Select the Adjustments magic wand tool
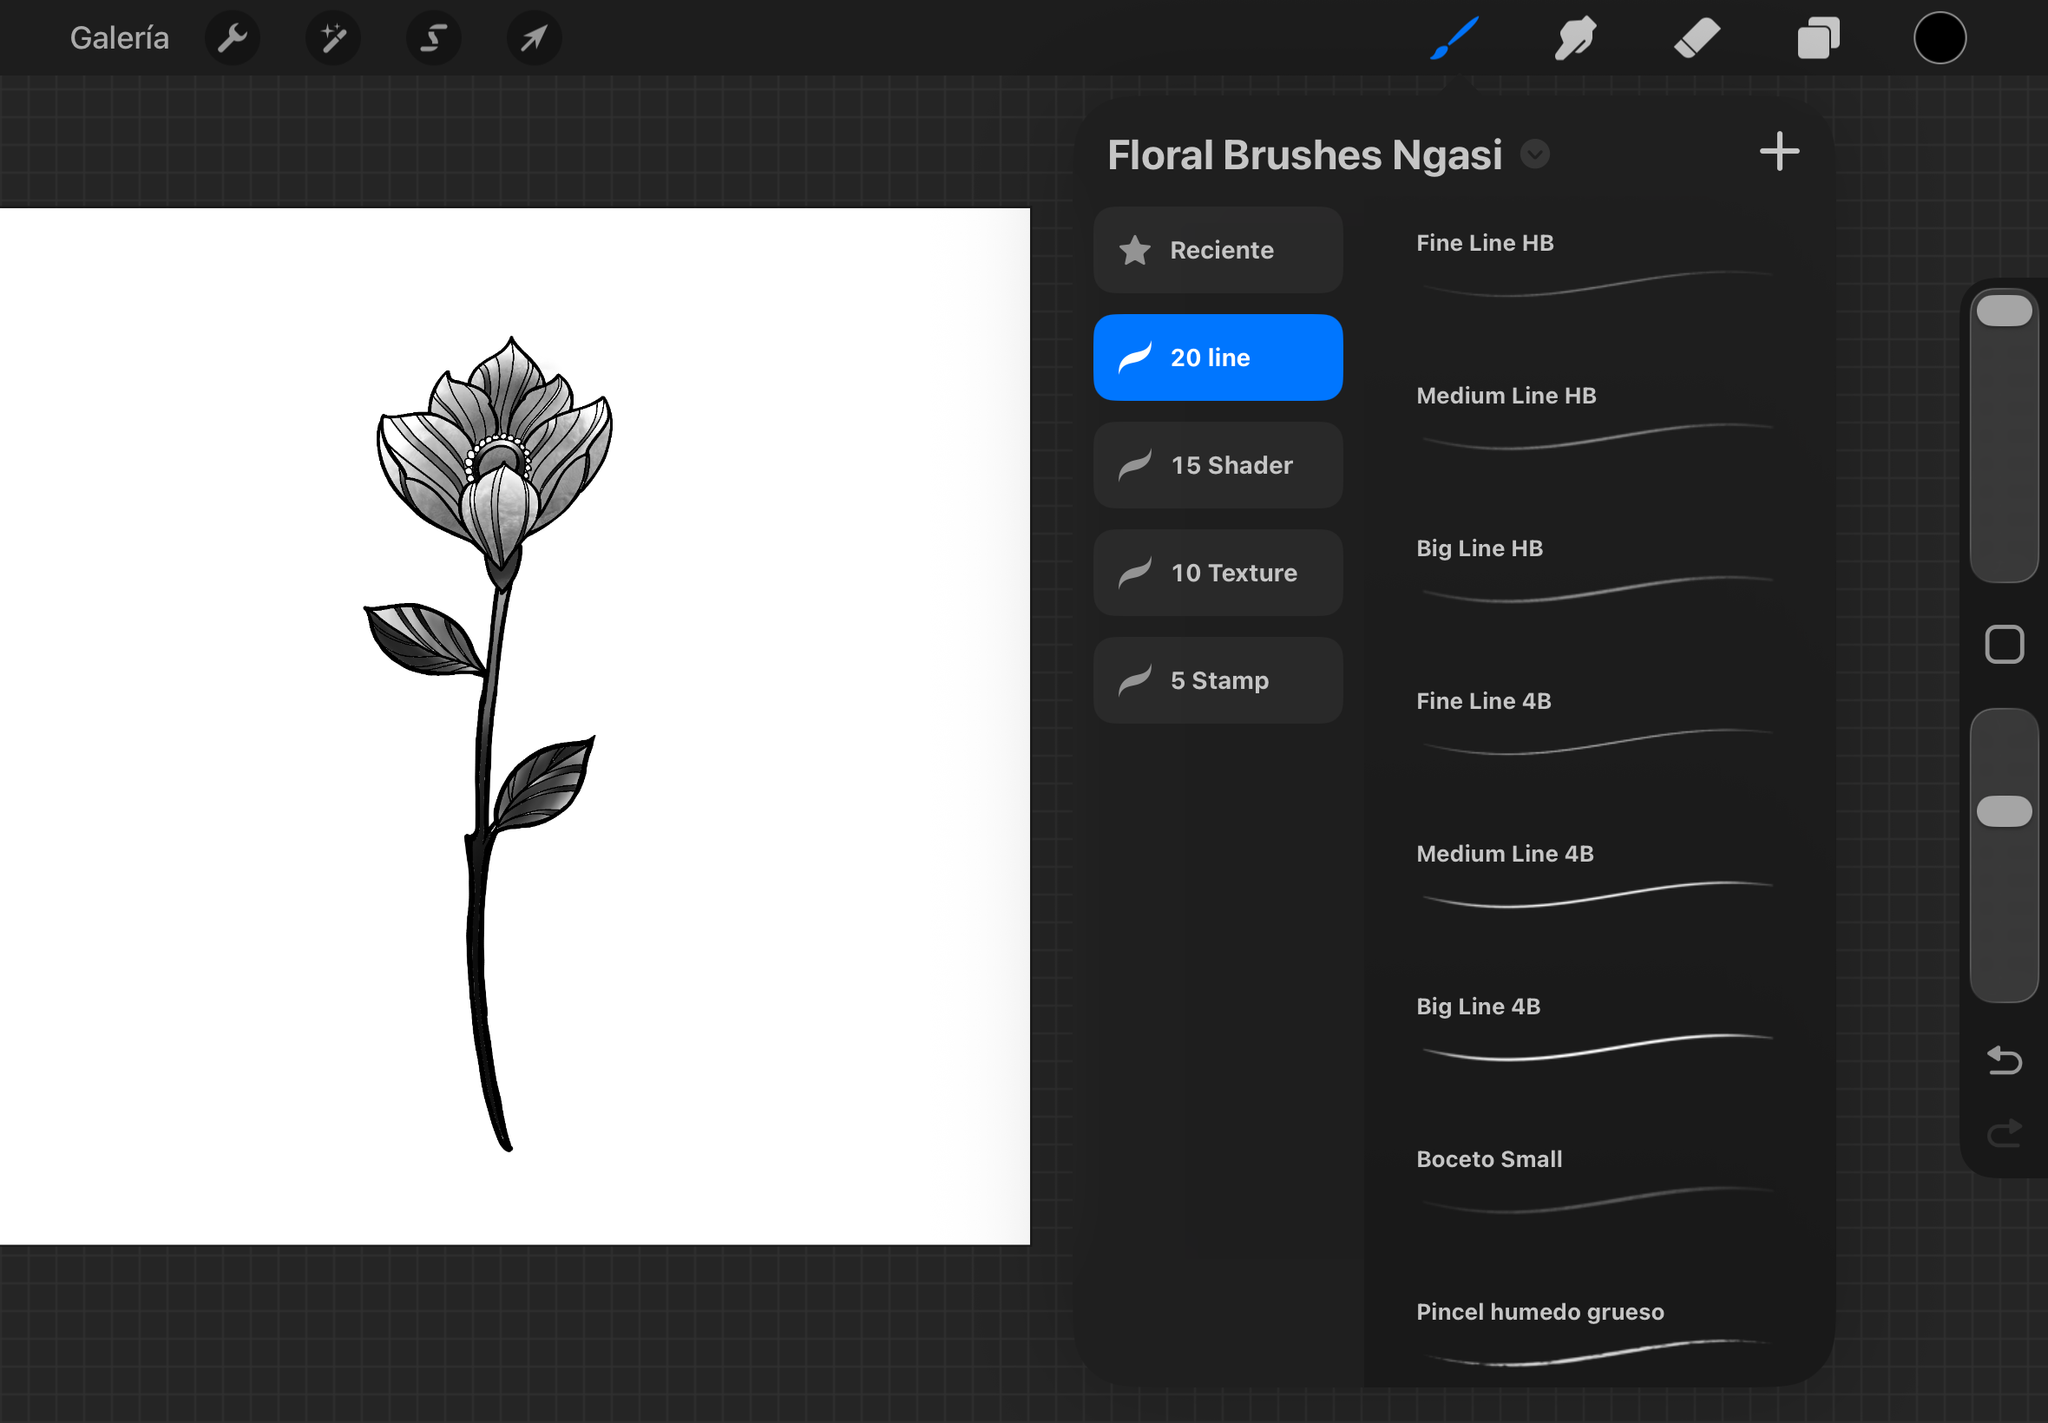Image resolution: width=2048 pixels, height=1423 pixels. (x=333, y=38)
